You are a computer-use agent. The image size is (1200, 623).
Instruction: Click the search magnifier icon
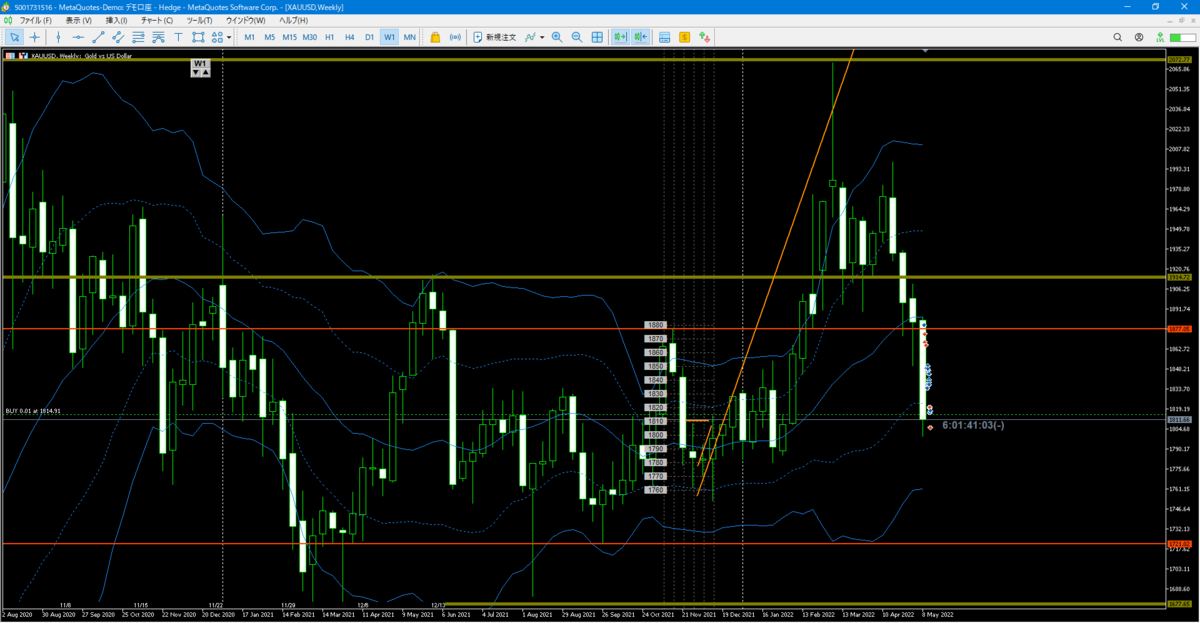(x=1119, y=37)
